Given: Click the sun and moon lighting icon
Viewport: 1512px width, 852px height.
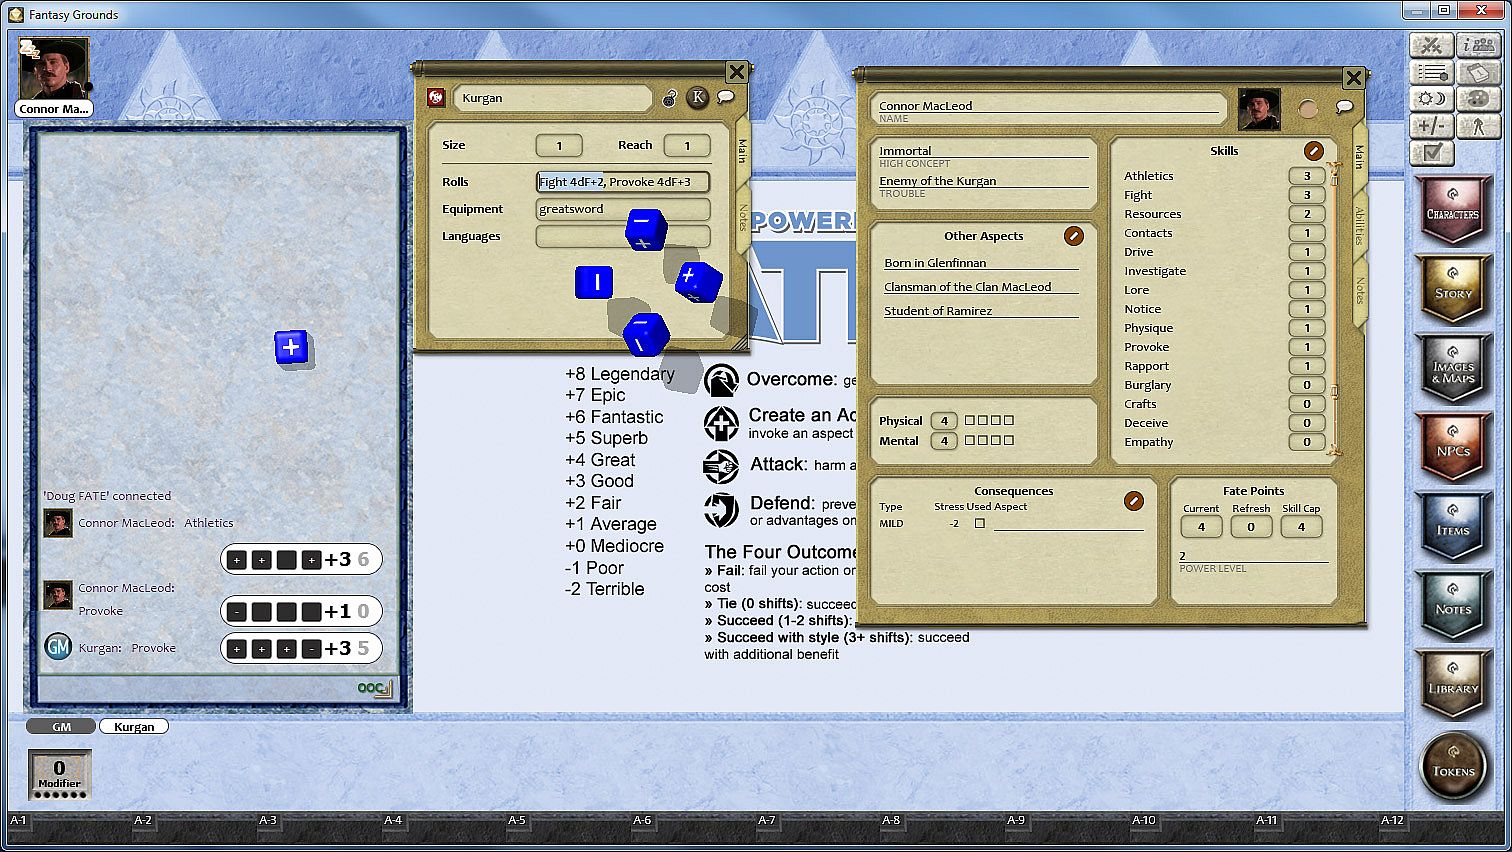Looking at the screenshot, I should point(1431,99).
